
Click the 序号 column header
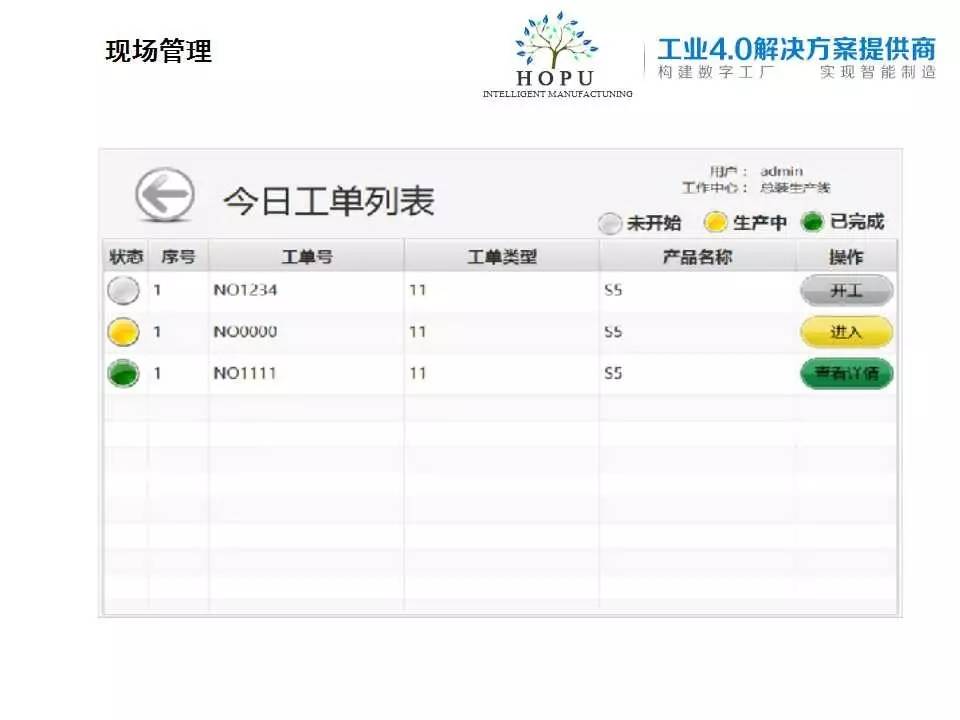click(178, 257)
